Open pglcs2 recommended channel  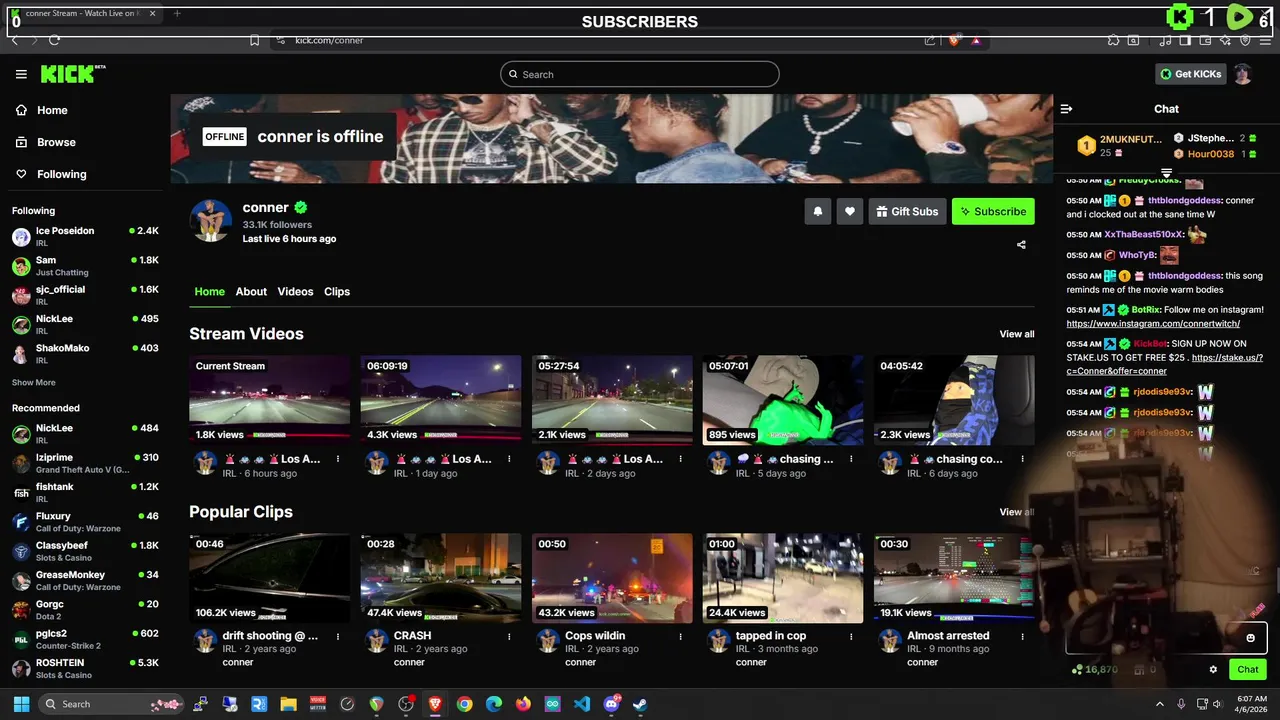point(85,639)
